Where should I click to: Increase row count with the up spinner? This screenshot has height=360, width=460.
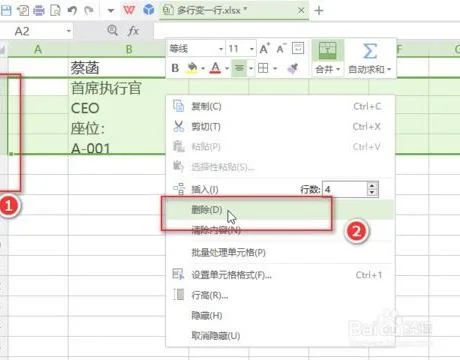click(372, 186)
